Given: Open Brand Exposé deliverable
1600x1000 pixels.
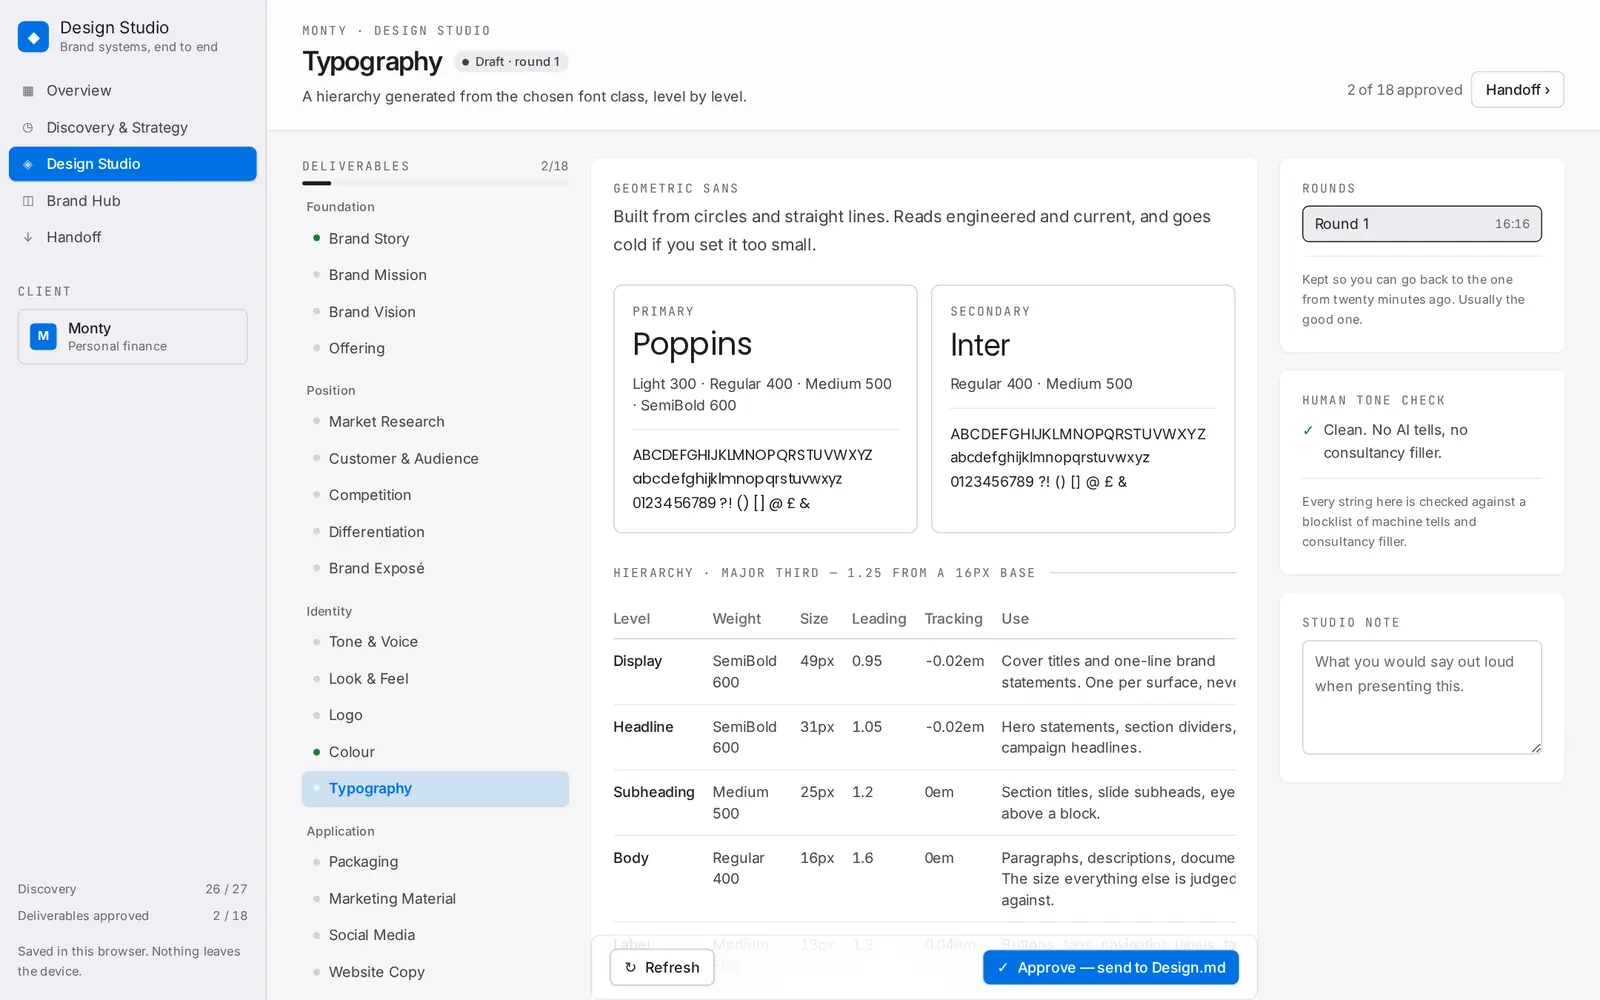Looking at the screenshot, I should click(436, 568).
